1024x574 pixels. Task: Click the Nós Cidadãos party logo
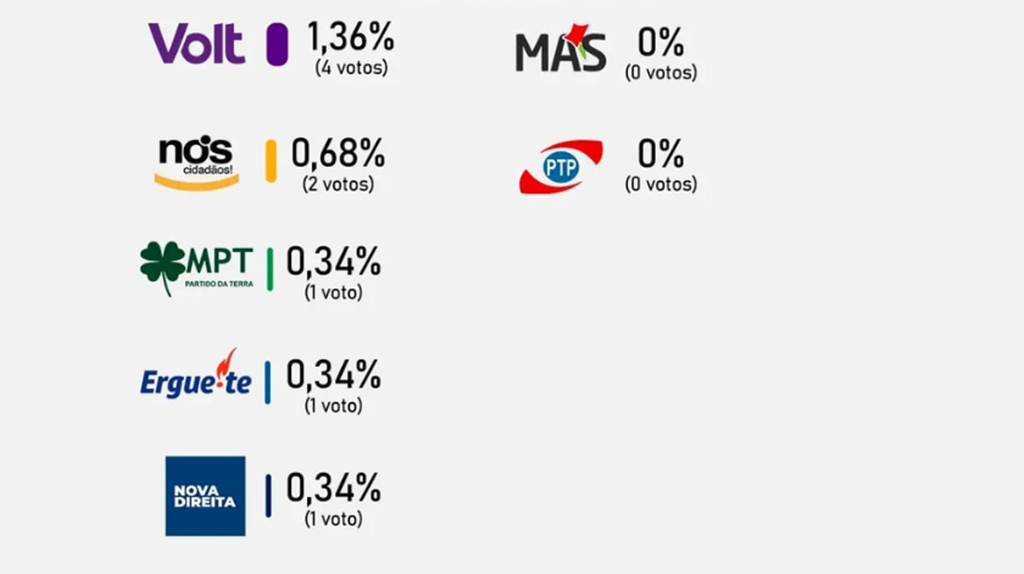[x=196, y=161]
